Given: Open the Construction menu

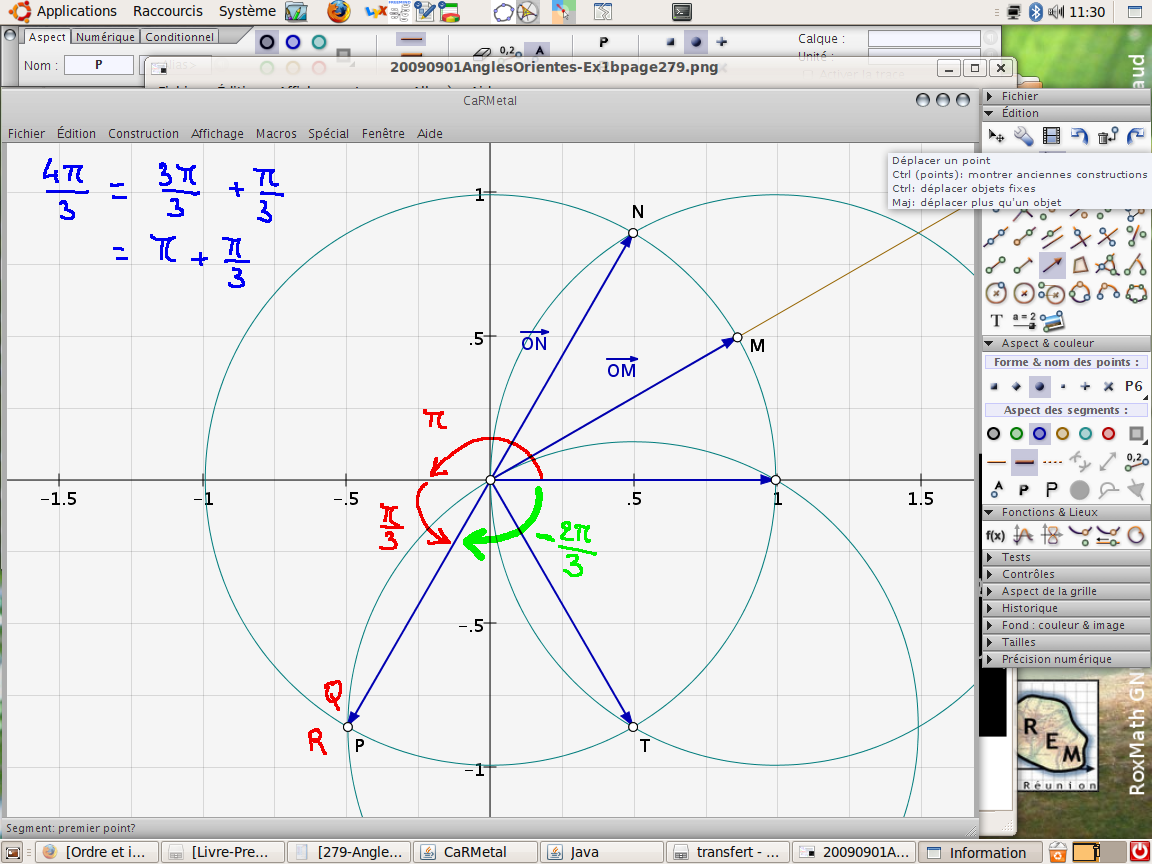Looking at the screenshot, I should tap(143, 133).
